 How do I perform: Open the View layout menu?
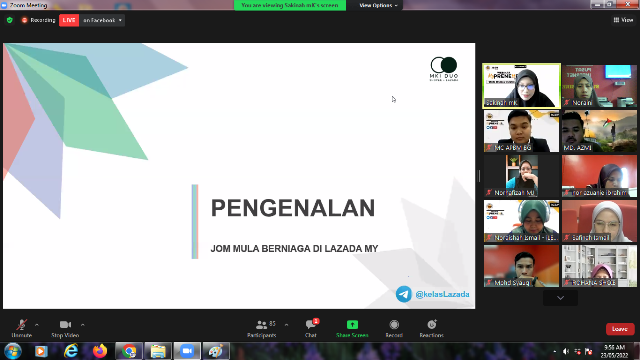[623, 20]
